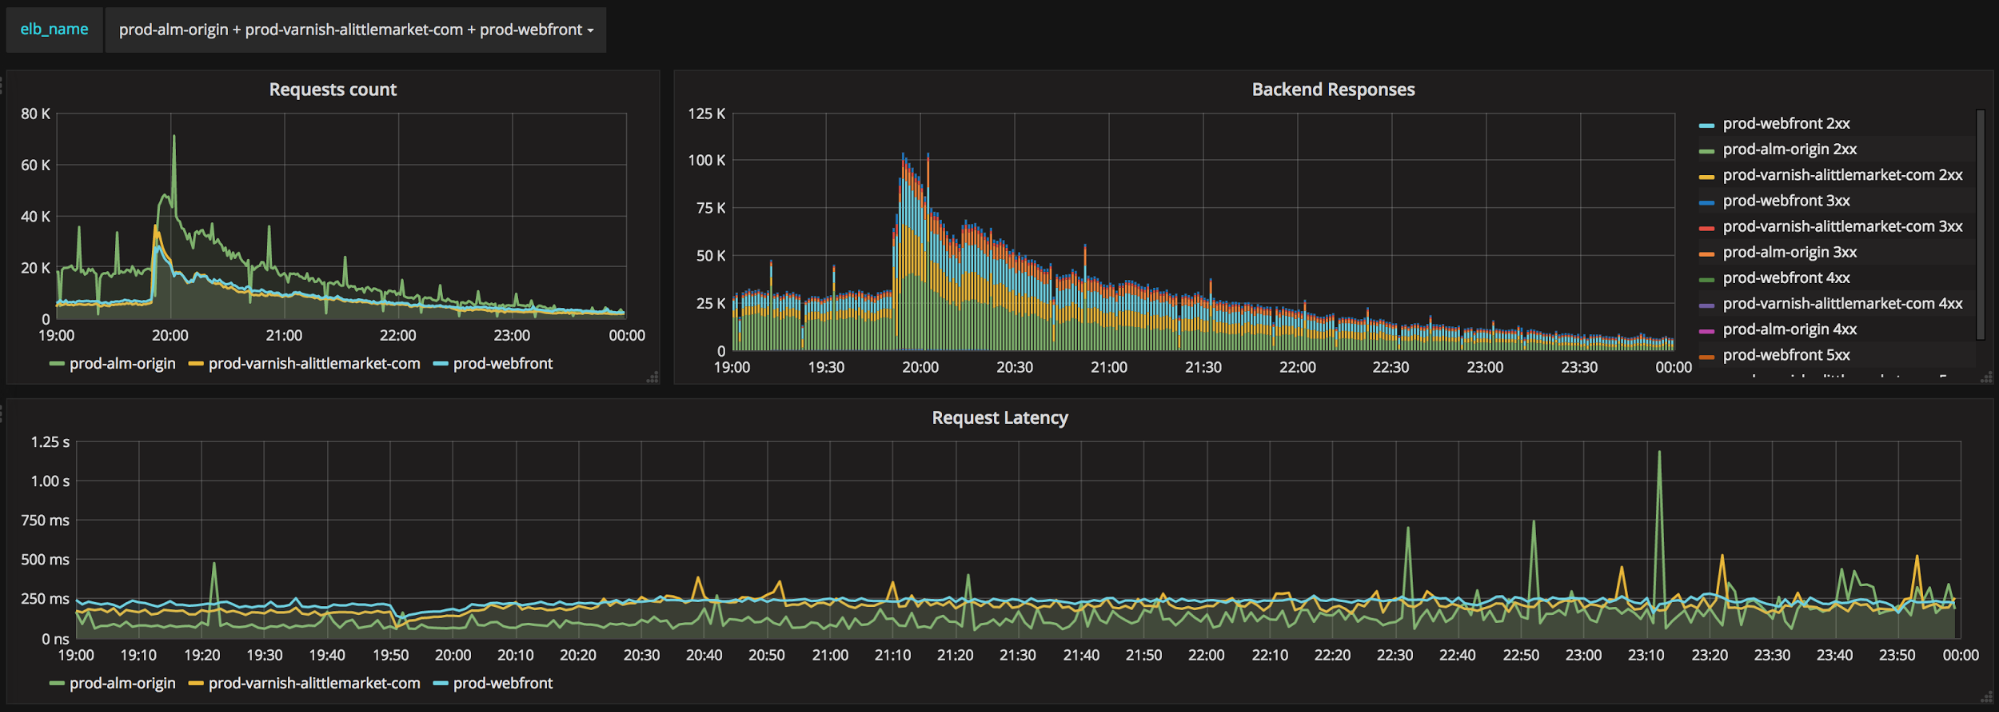Toggle prod-varnish-alittlemarket-com 2xx legend entry

[x=1842, y=174]
